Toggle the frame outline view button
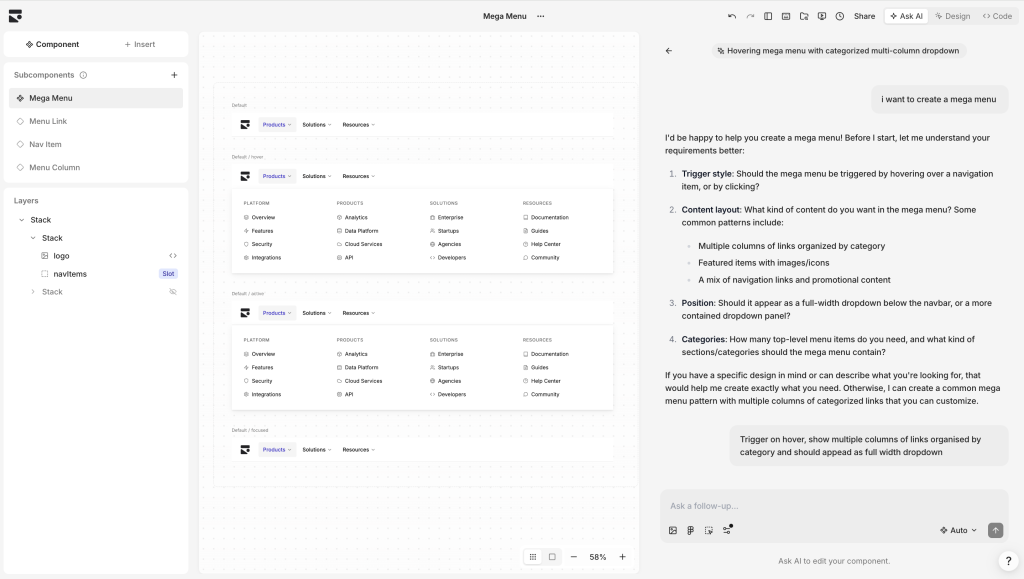 pyautogui.click(x=552, y=557)
